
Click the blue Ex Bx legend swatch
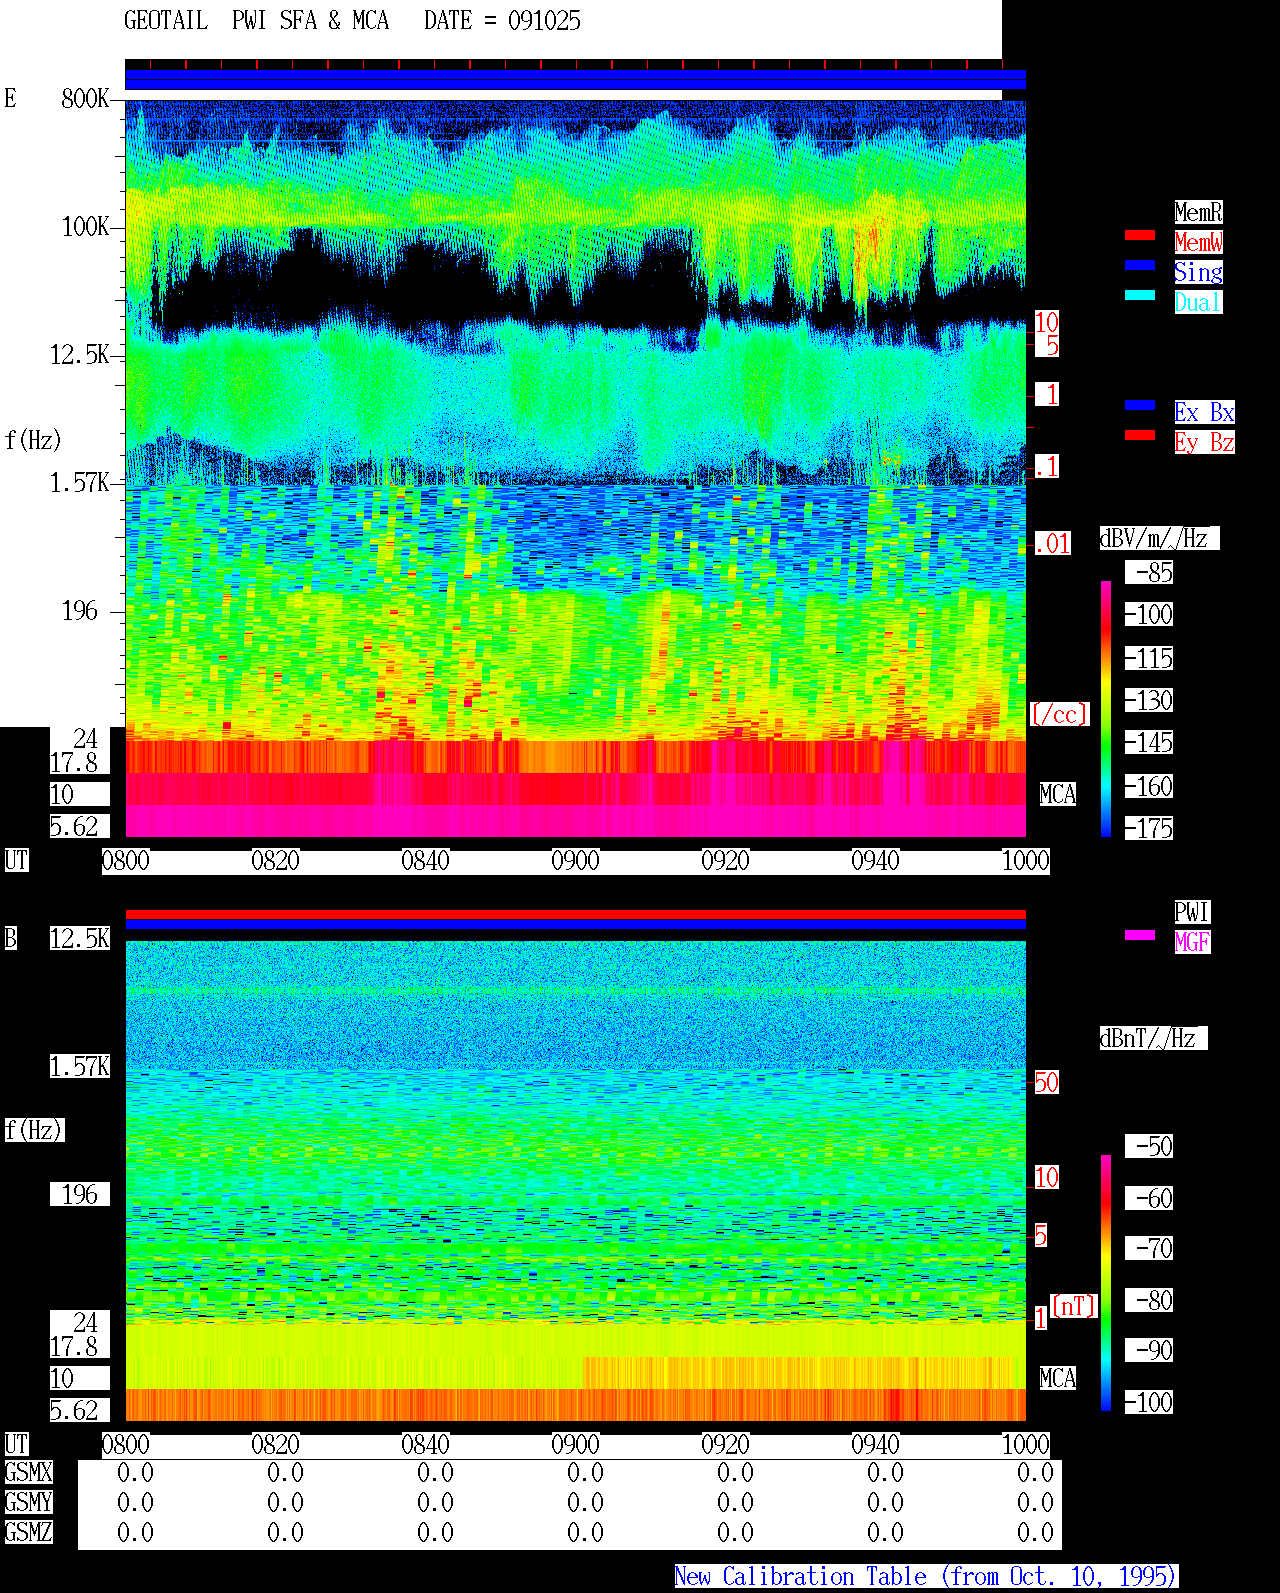coord(1140,405)
